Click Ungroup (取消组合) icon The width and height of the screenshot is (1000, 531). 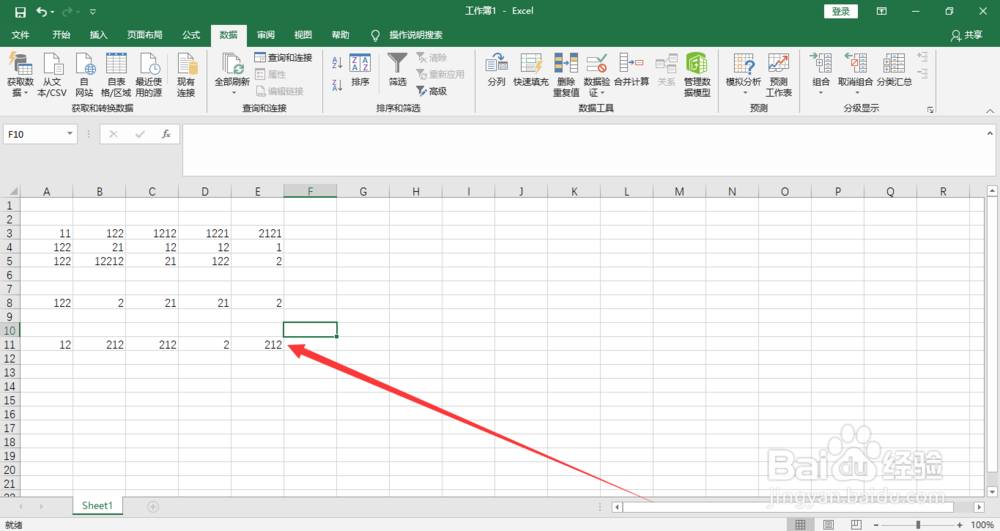point(855,64)
